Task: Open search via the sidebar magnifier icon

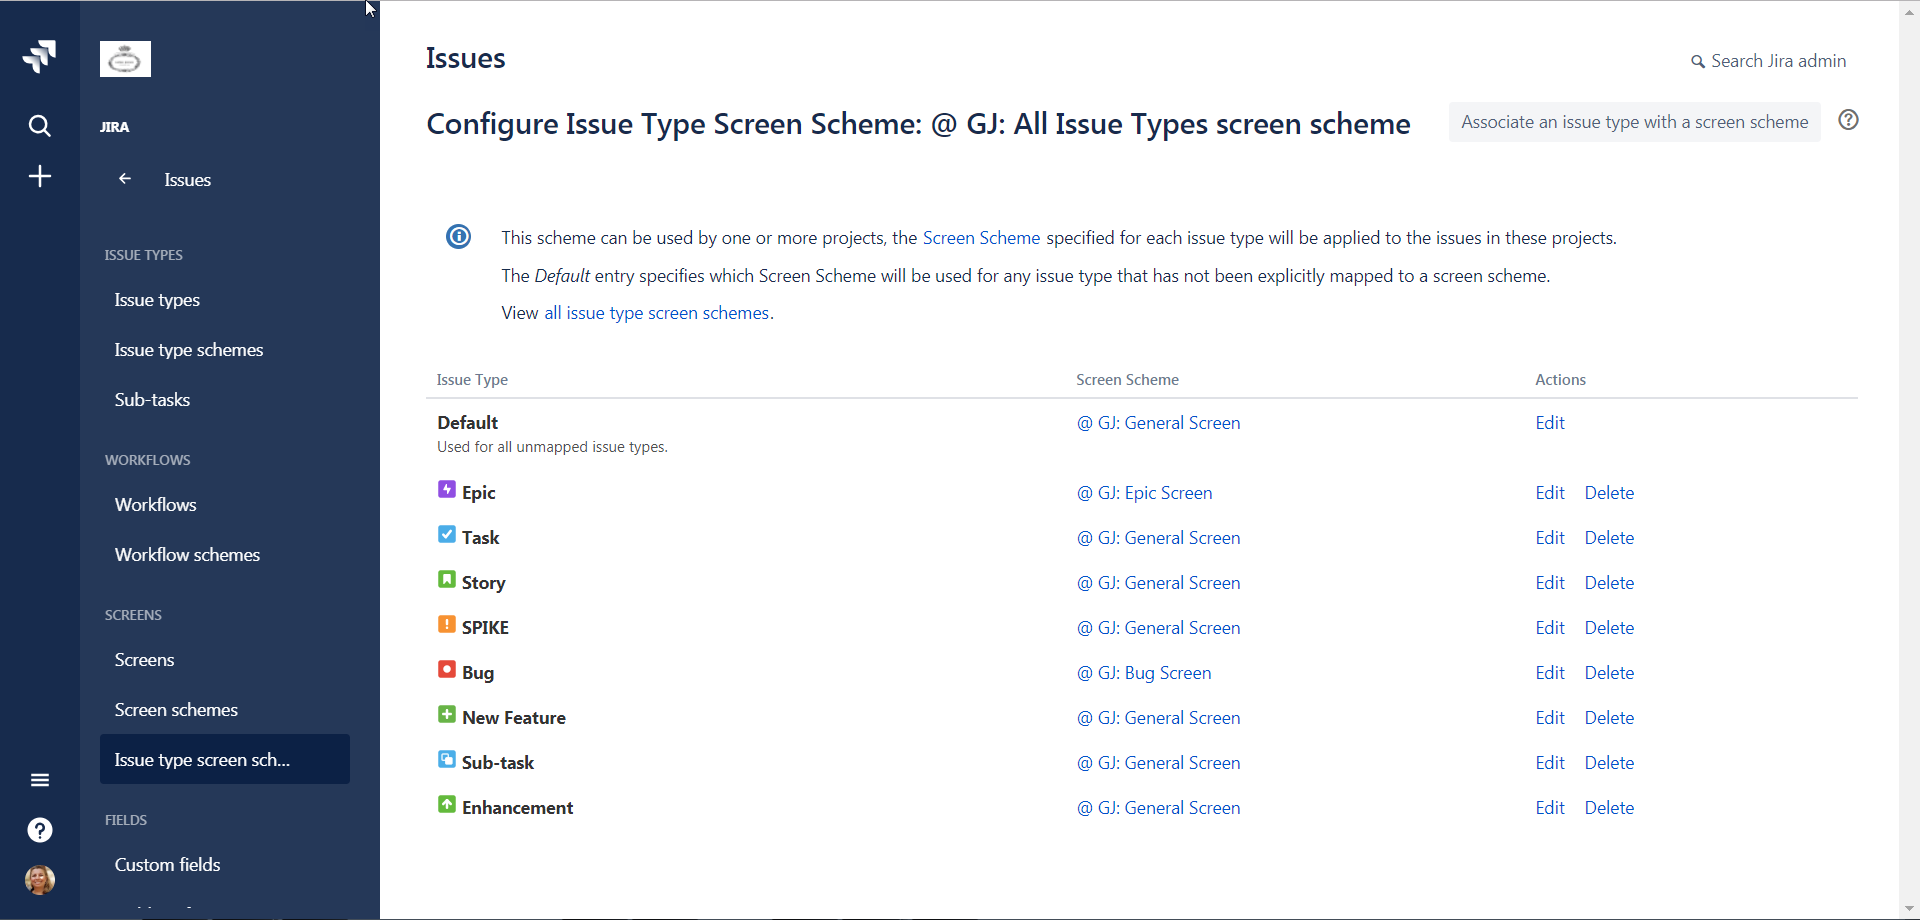Action: [x=39, y=126]
